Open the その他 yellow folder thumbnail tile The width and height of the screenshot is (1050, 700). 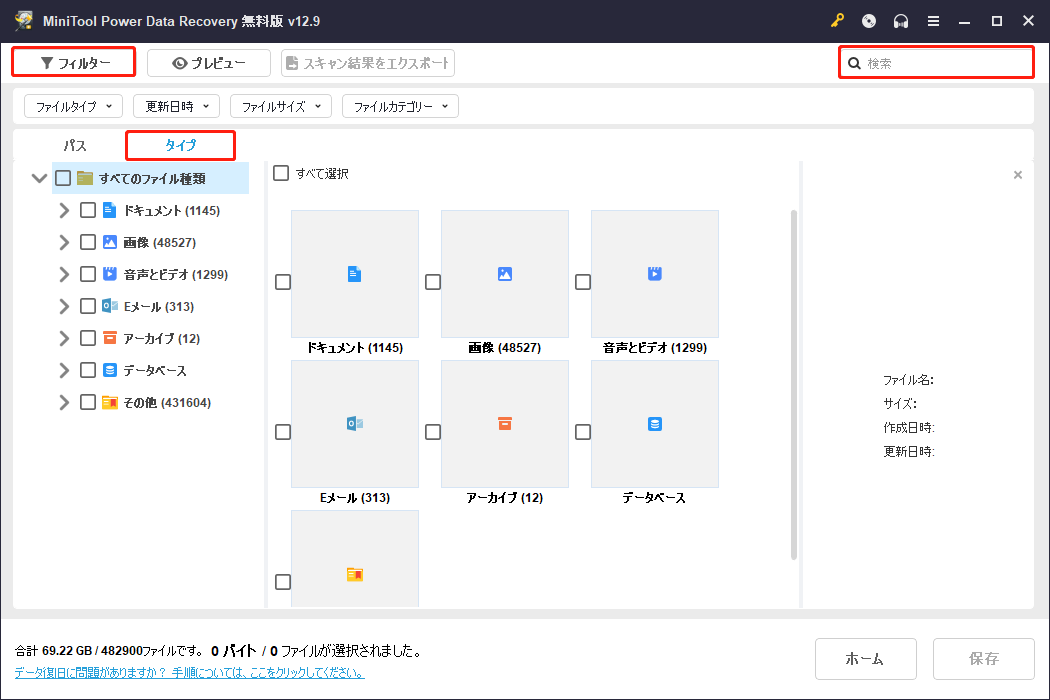pyautogui.click(x=355, y=559)
